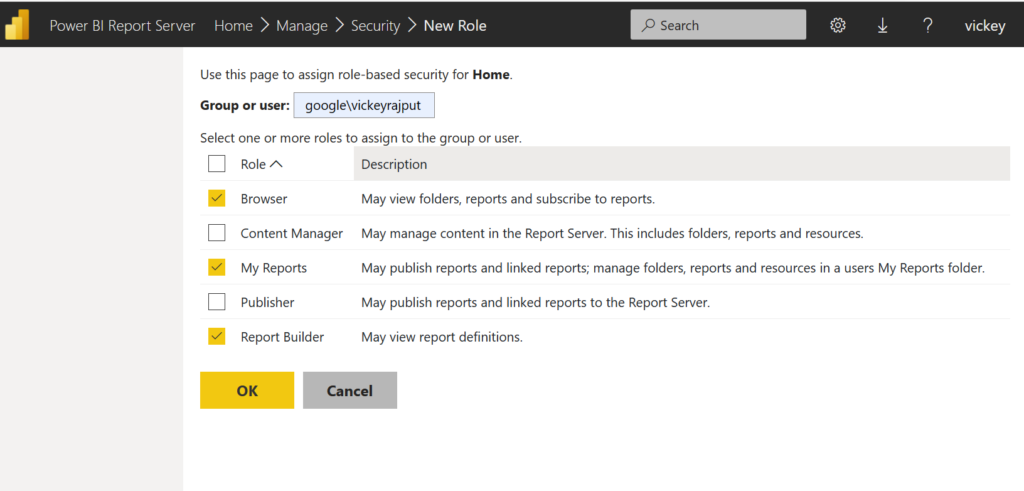1024x491 pixels.
Task: Uncheck the Report Builder role checkbox
Action: [217, 336]
